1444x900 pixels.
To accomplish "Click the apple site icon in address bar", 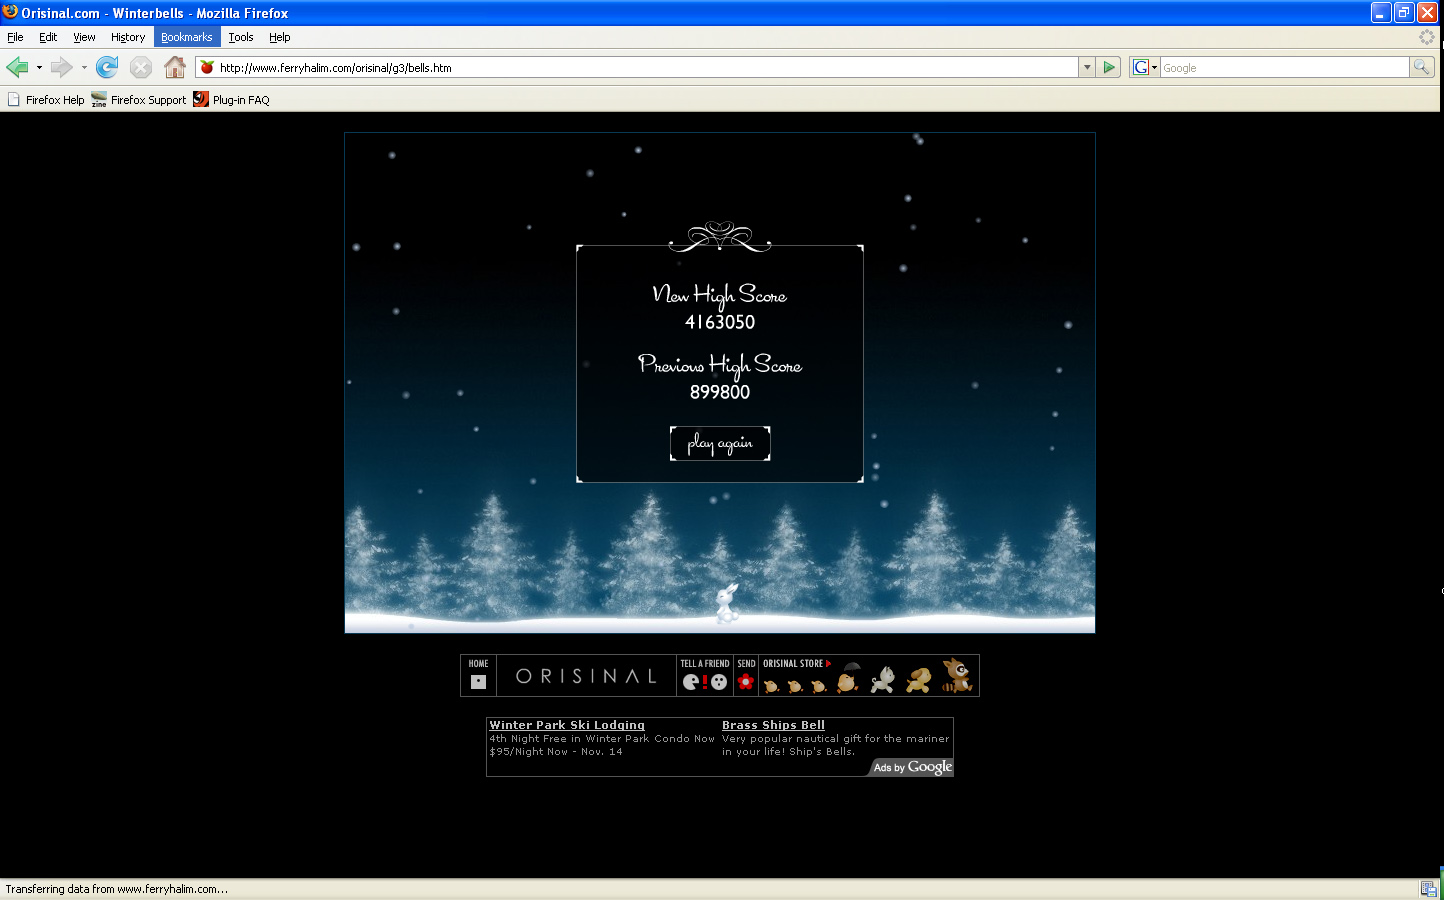I will click(207, 67).
